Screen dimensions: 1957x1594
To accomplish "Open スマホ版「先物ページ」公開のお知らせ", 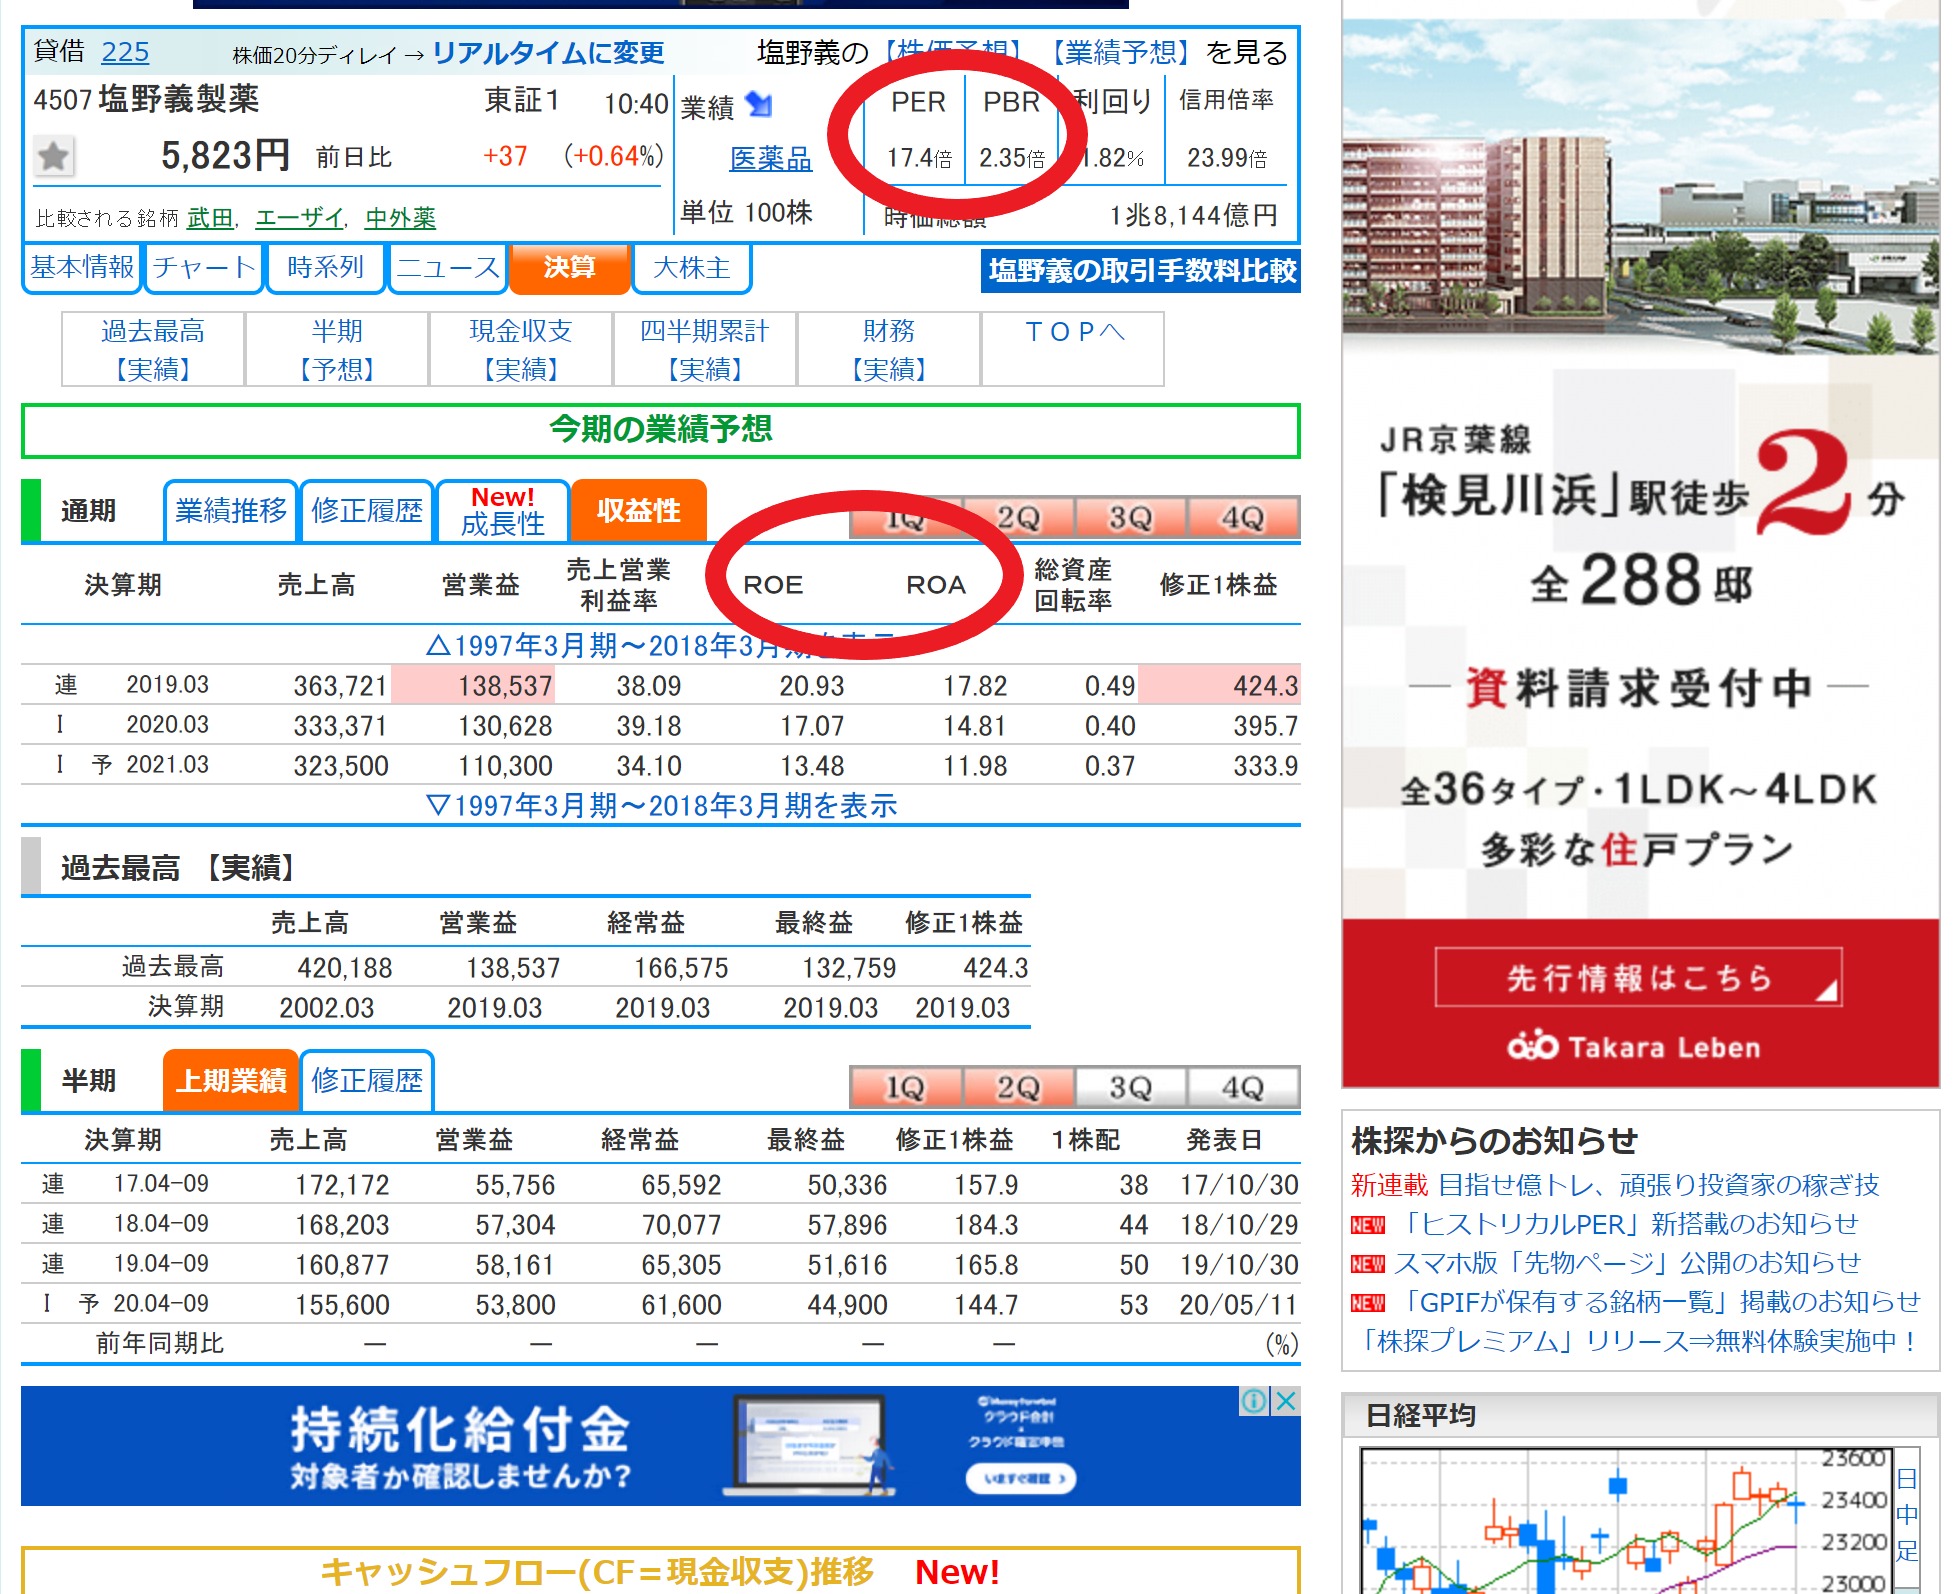I will (x=1626, y=1263).
